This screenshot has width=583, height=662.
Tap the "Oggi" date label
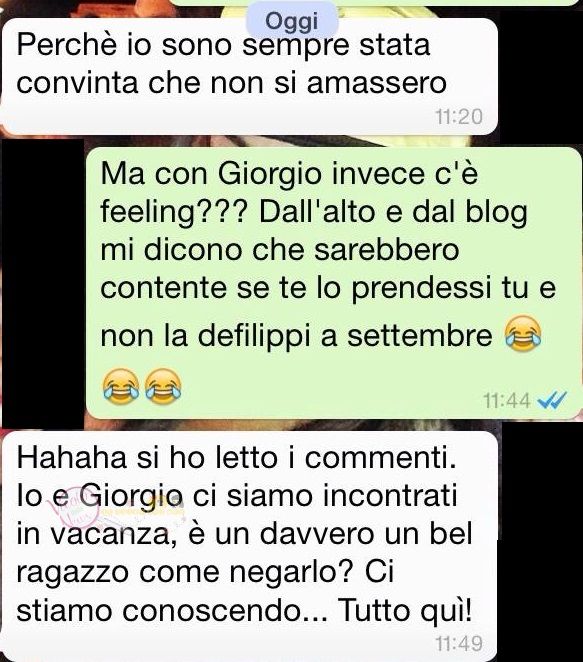[292, 20]
